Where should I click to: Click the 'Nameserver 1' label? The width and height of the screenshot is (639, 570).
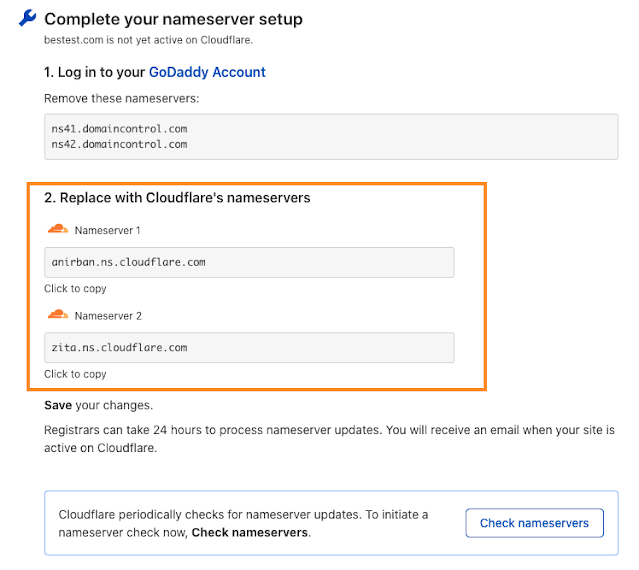108,231
